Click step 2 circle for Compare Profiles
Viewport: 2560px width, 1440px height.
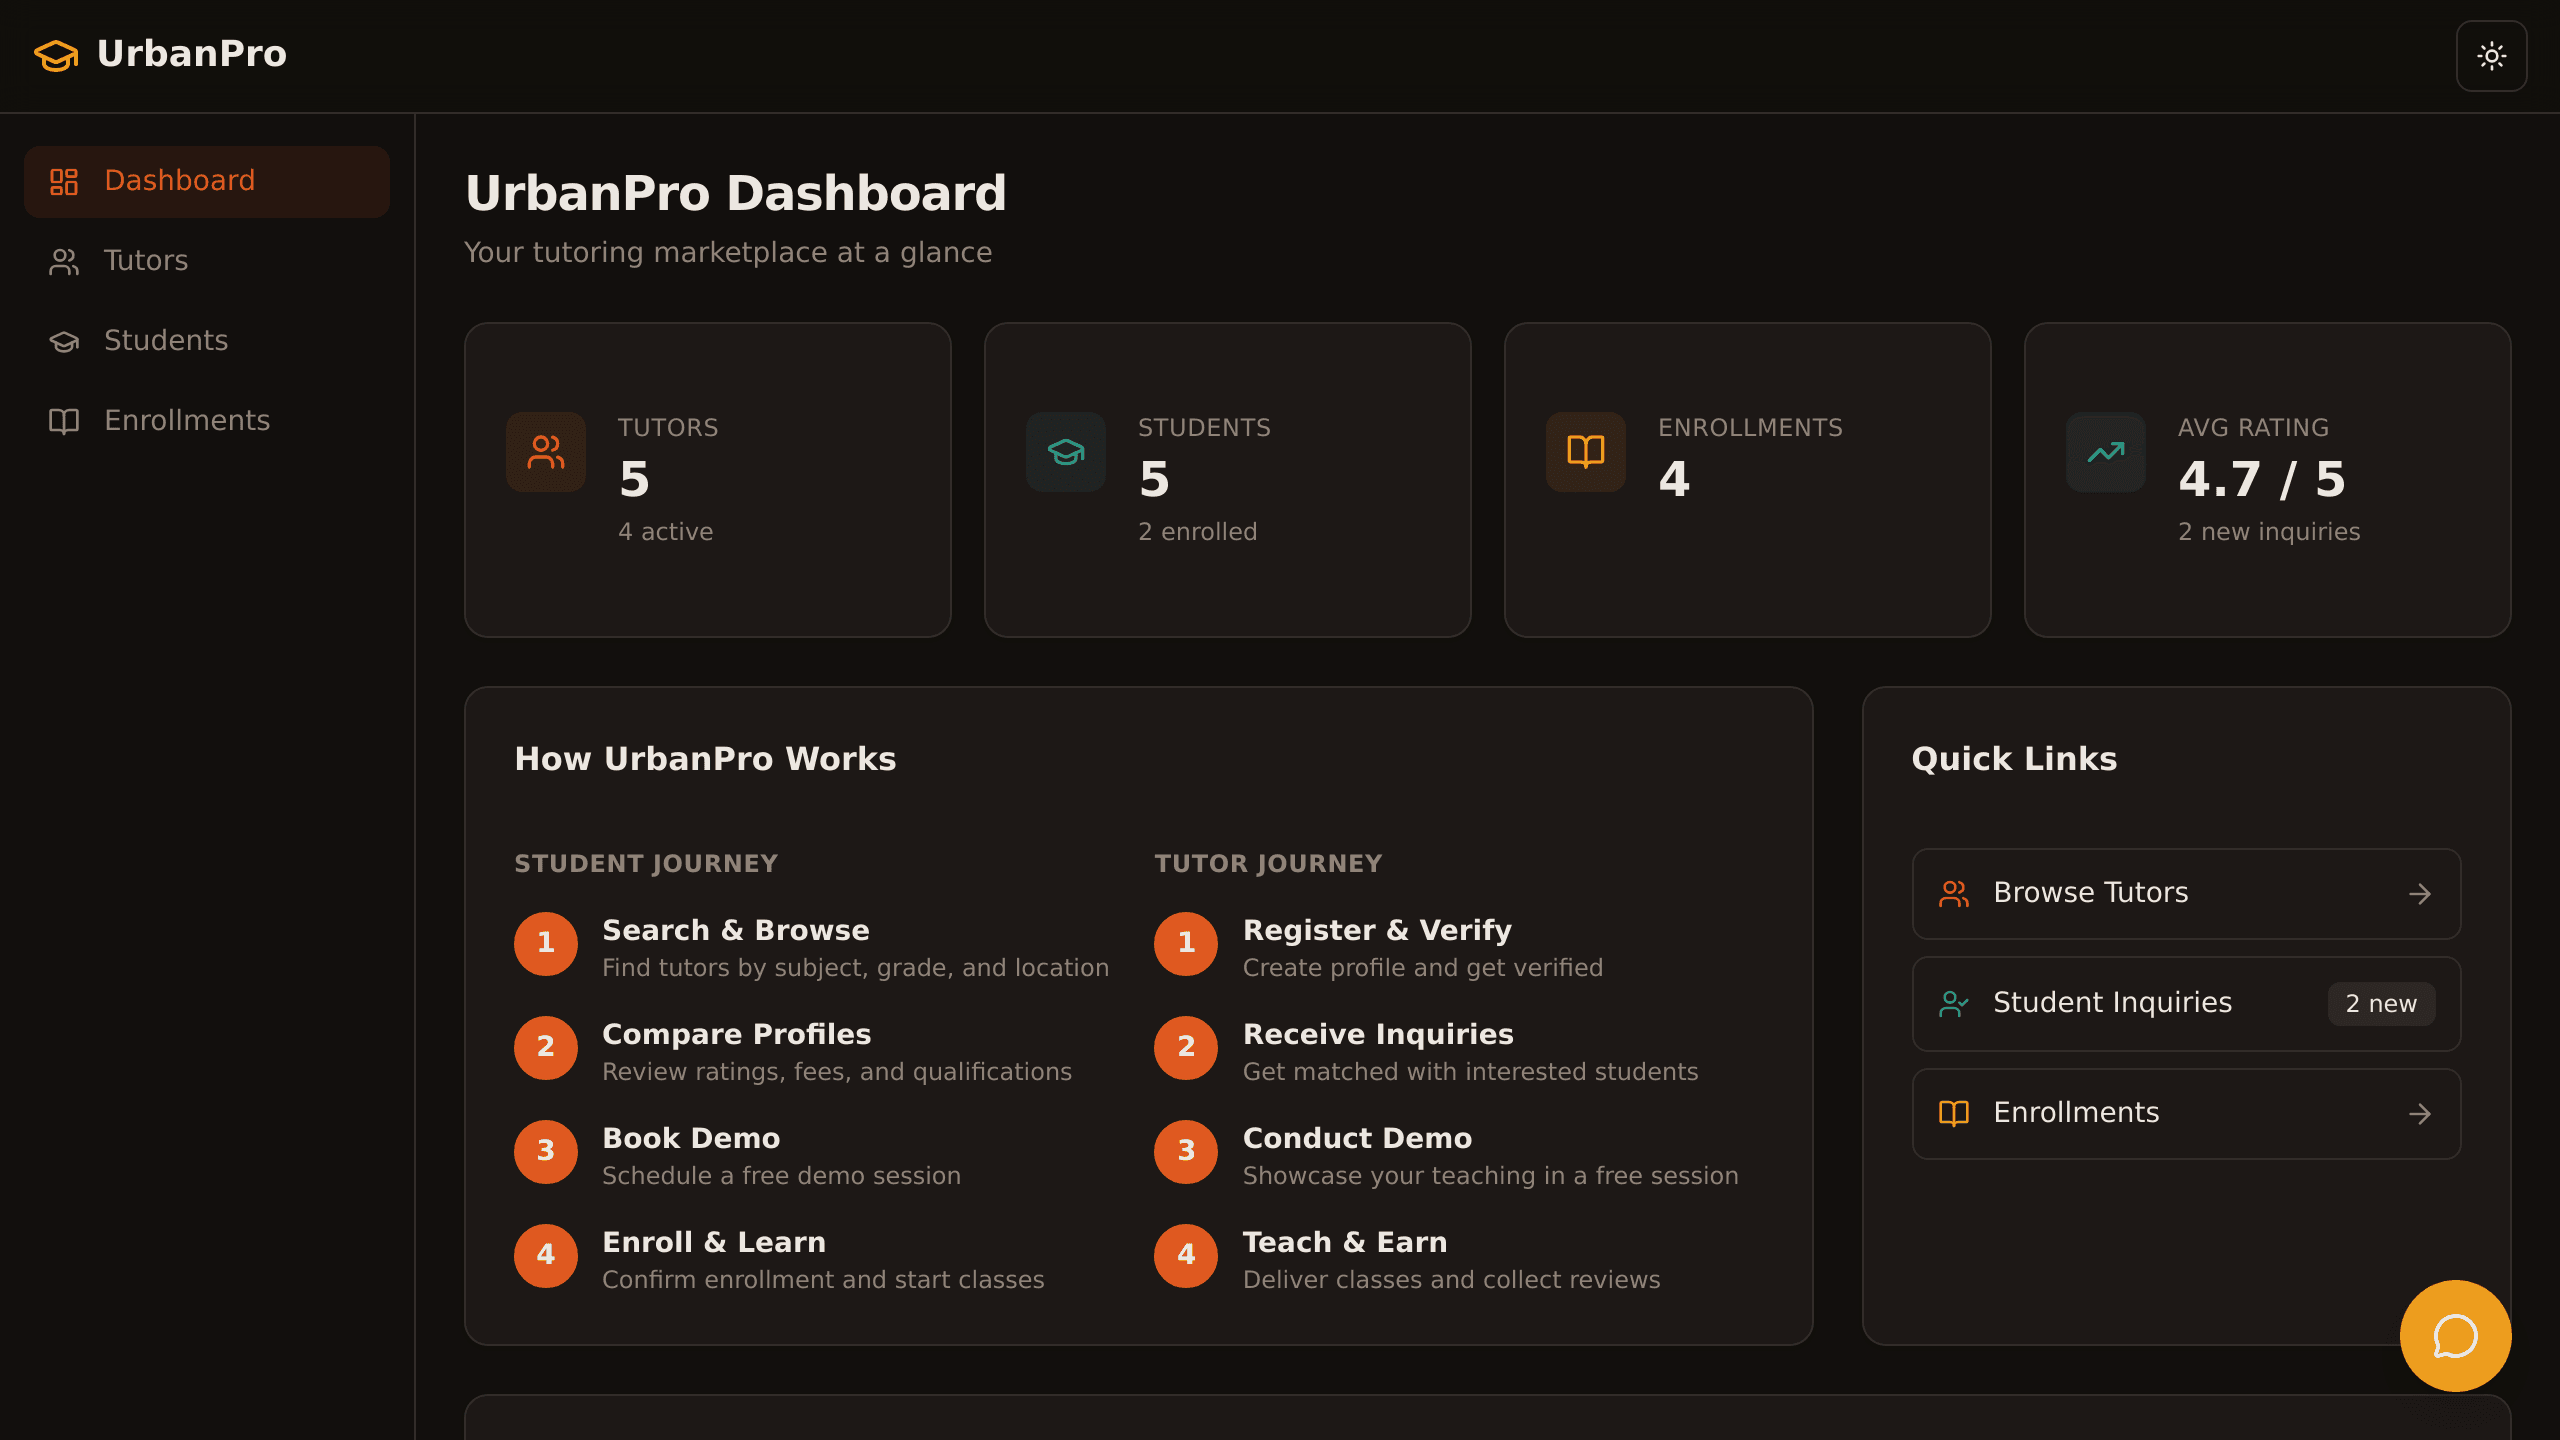coord(546,1047)
